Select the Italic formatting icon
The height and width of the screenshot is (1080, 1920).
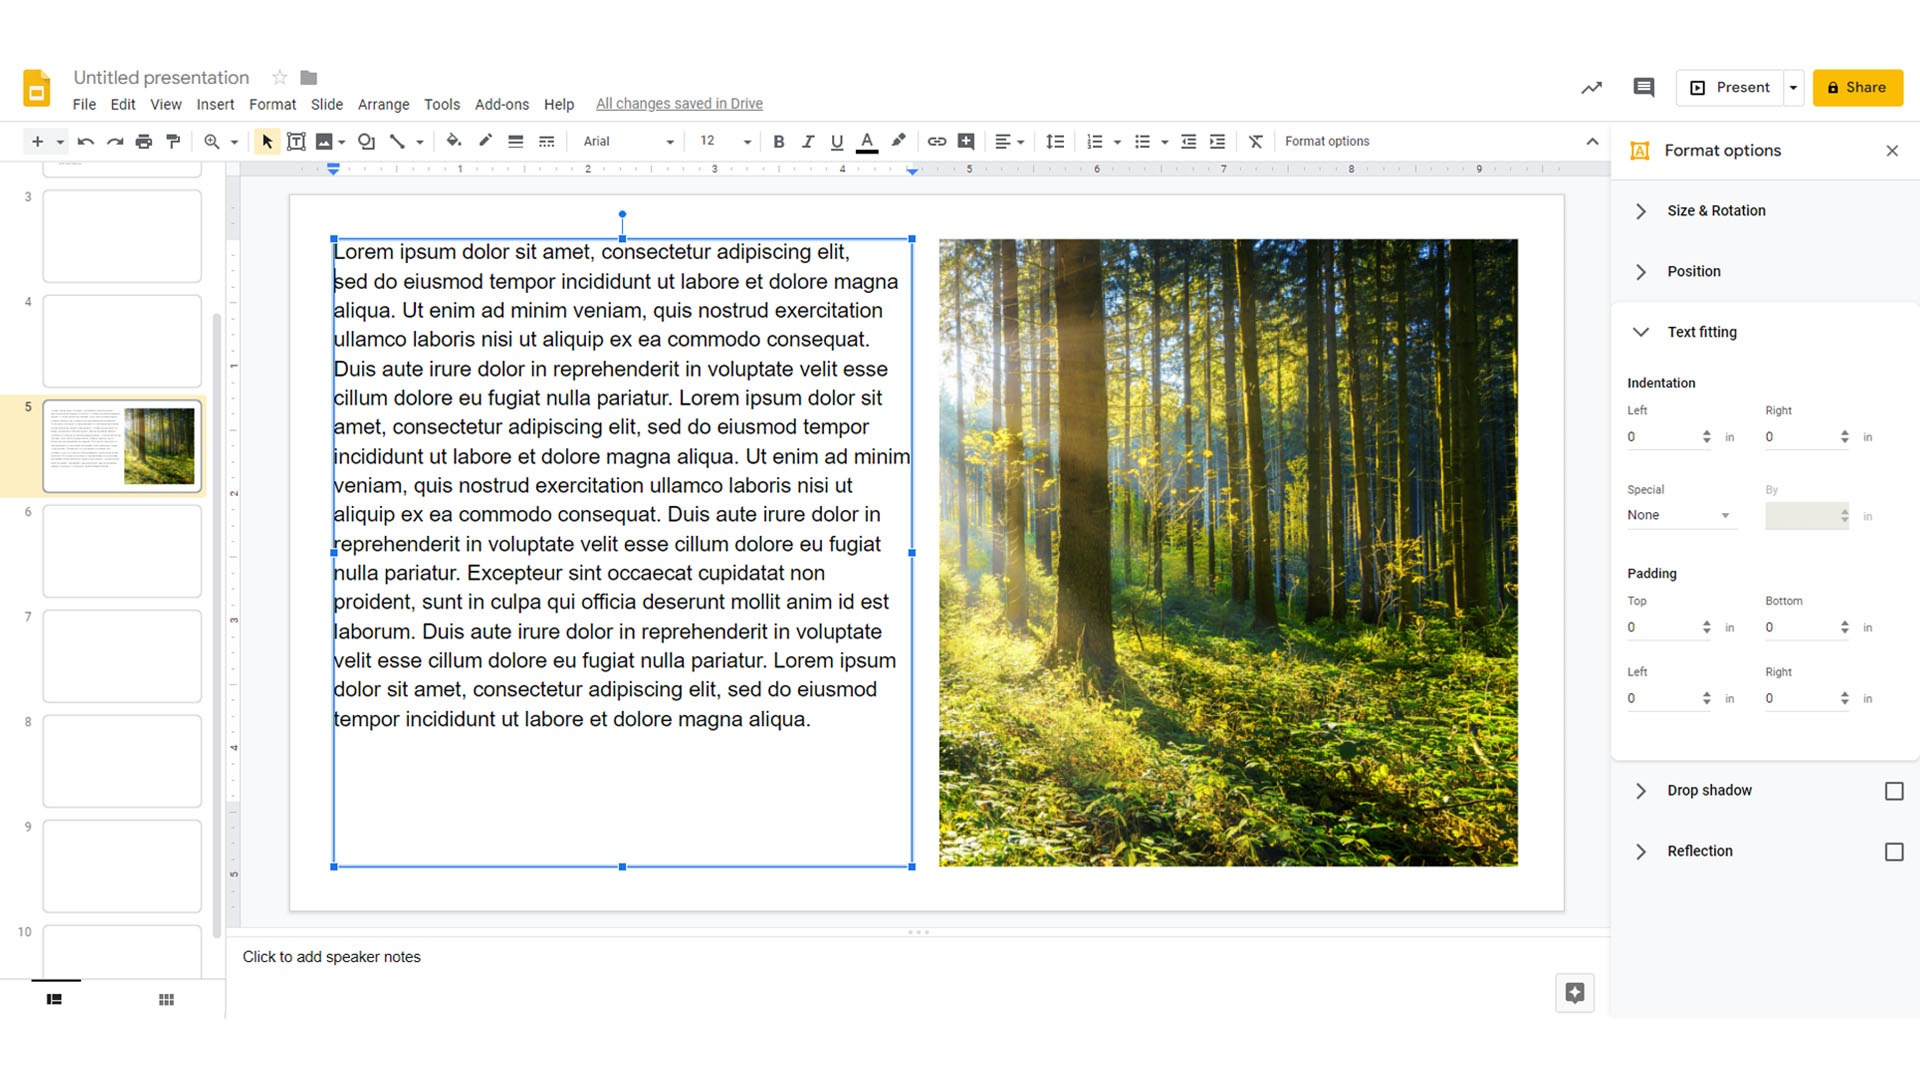(808, 141)
